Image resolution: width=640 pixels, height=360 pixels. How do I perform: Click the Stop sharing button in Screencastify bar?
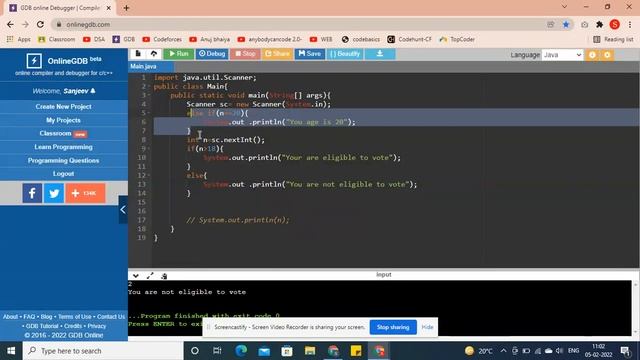pyautogui.click(x=393, y=327)
